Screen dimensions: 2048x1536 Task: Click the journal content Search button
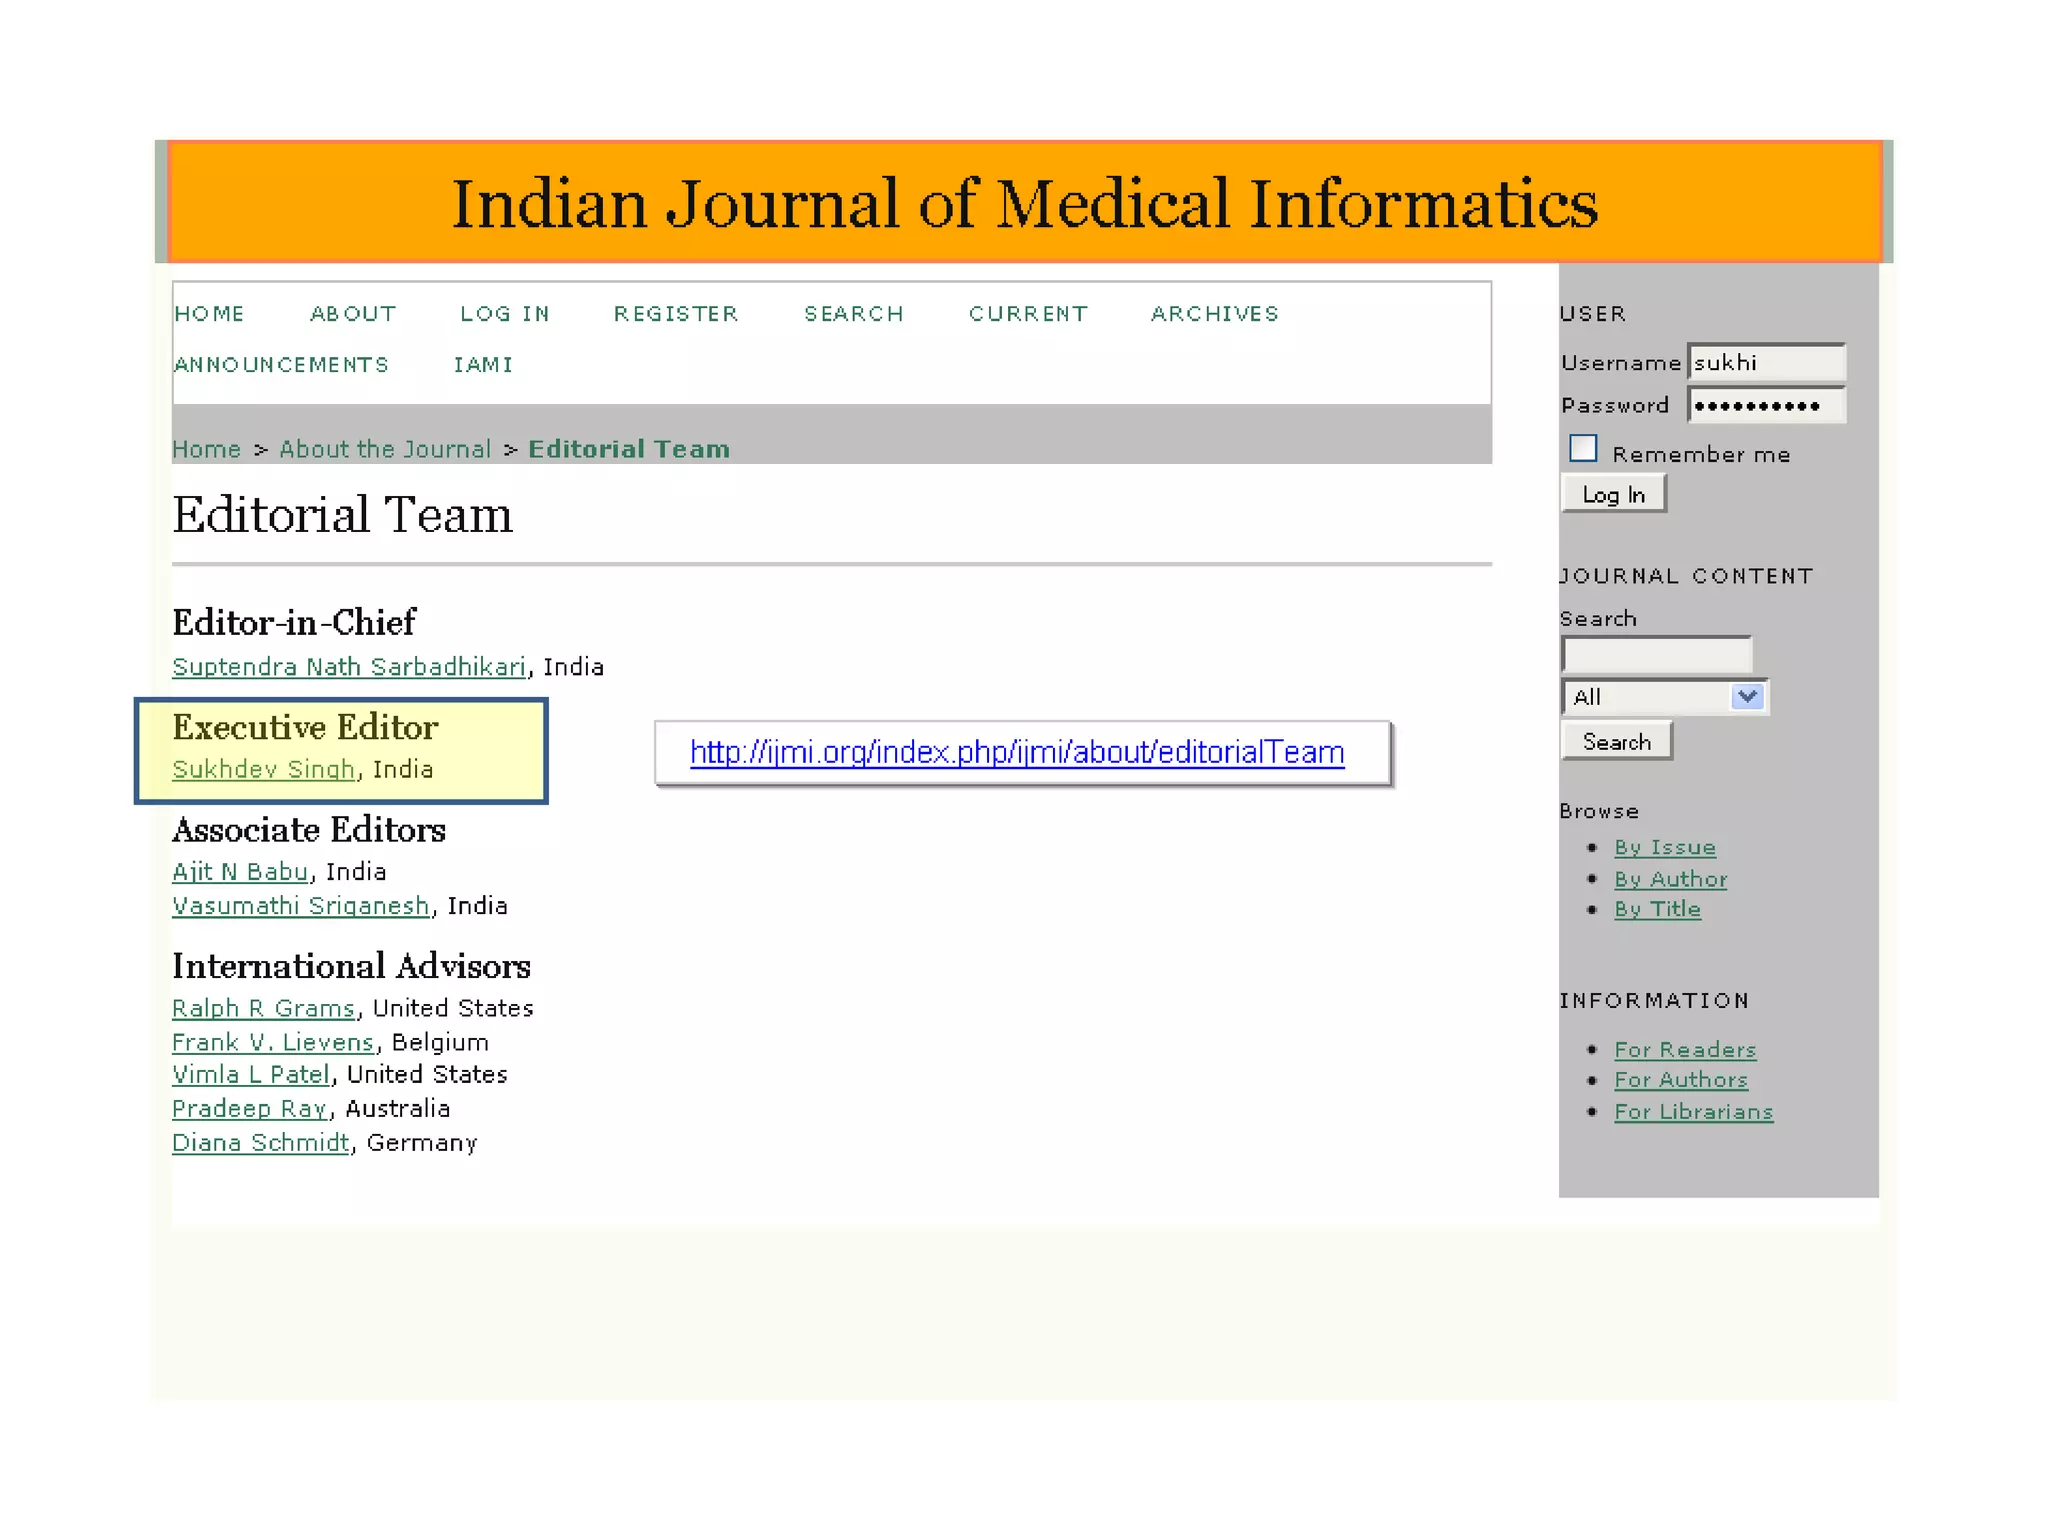coord(1615,742)
